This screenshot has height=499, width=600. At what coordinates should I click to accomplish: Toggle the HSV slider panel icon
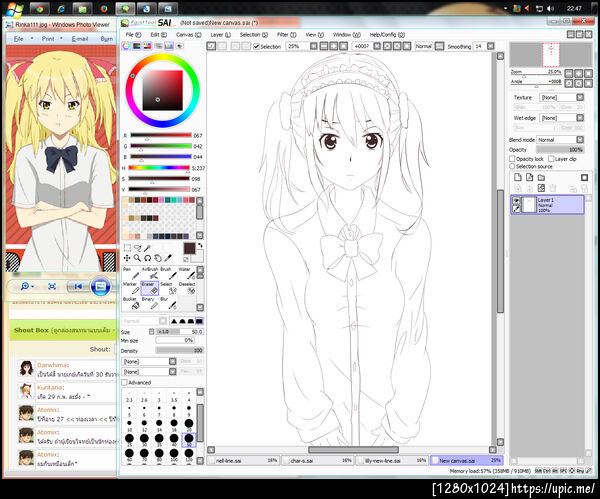pyautogui.click(x=147, y=46)
